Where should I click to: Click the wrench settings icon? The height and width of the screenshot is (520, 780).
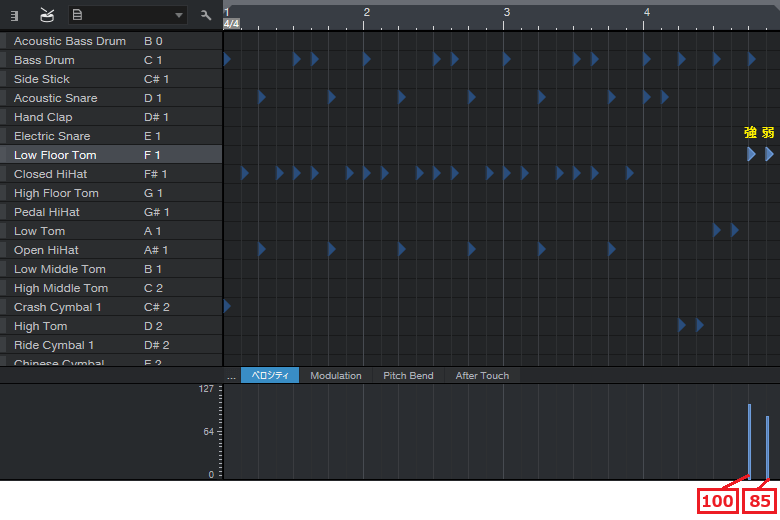pos(206,15)
